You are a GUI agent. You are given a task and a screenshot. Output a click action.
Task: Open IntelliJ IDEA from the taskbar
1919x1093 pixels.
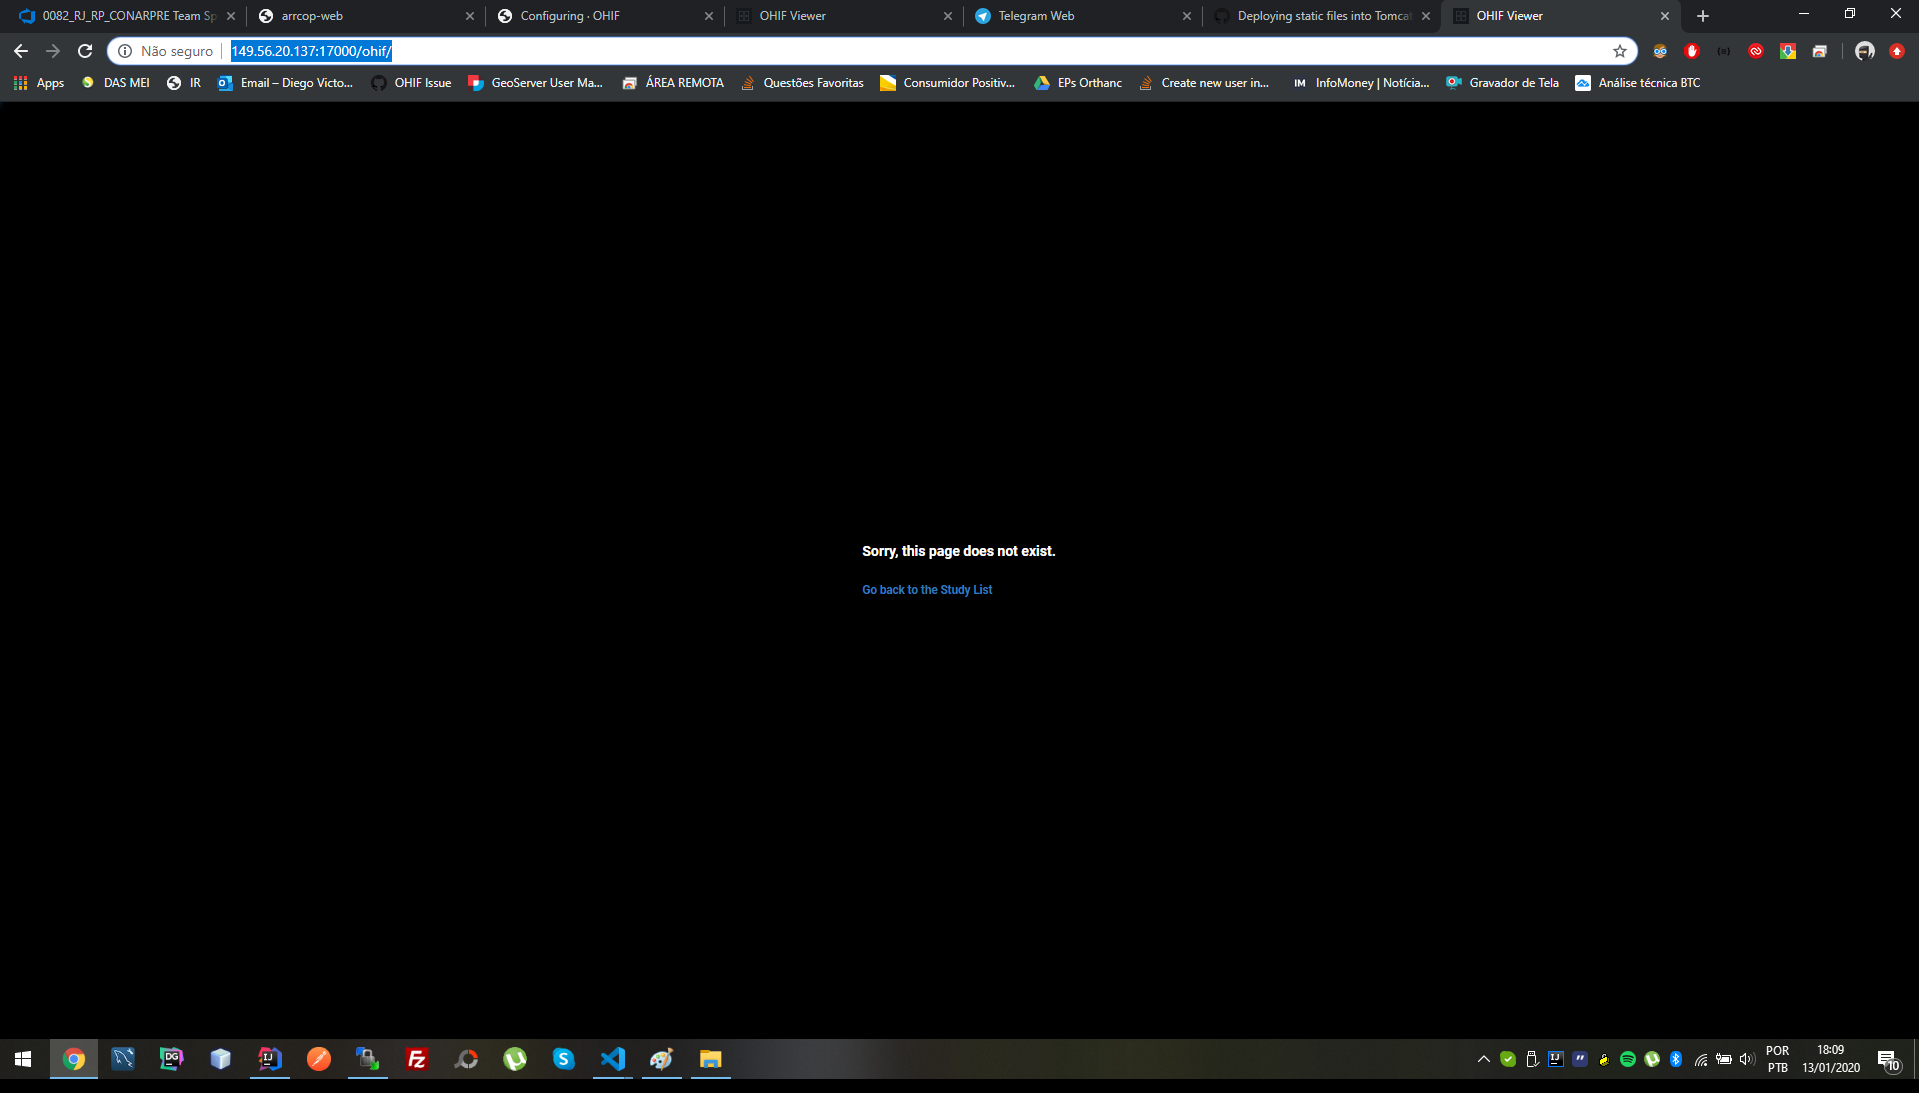(270, 1059)
